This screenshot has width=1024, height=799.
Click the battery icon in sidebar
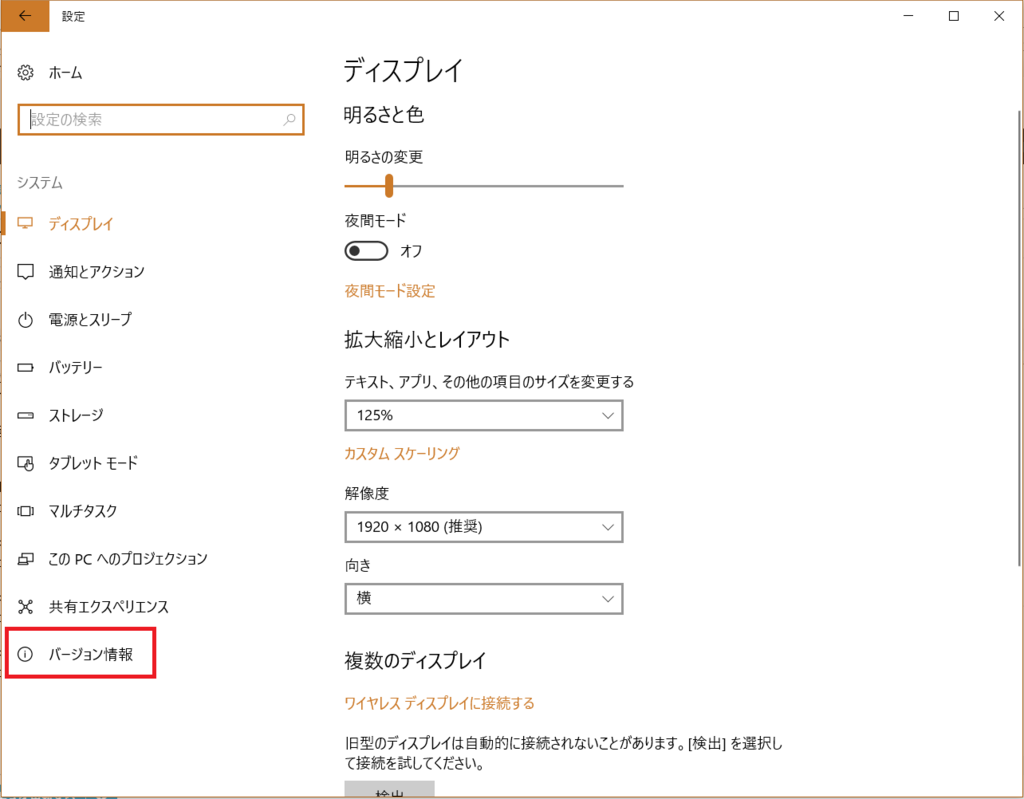pyautogui.click(x=25, y=367)
